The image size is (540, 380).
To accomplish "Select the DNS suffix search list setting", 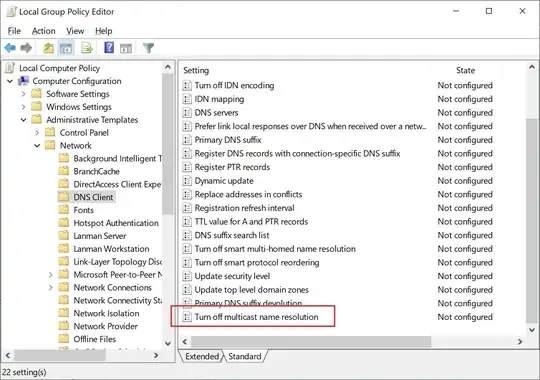I will coord(232,235).
